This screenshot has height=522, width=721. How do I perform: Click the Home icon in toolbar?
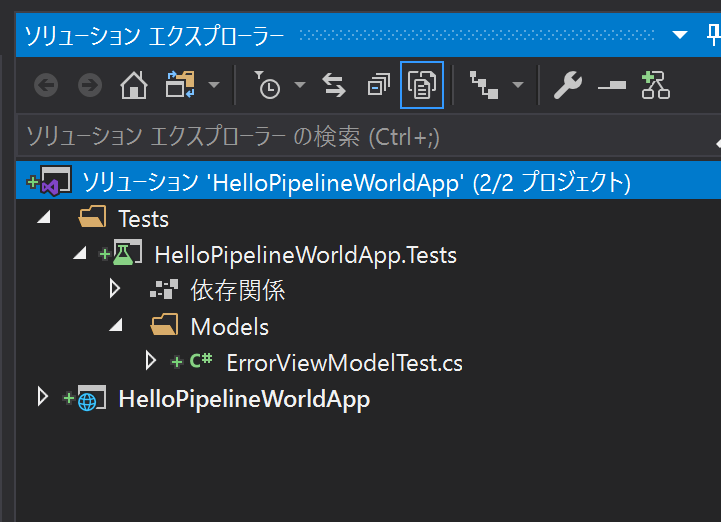click(x=133, y=86)
